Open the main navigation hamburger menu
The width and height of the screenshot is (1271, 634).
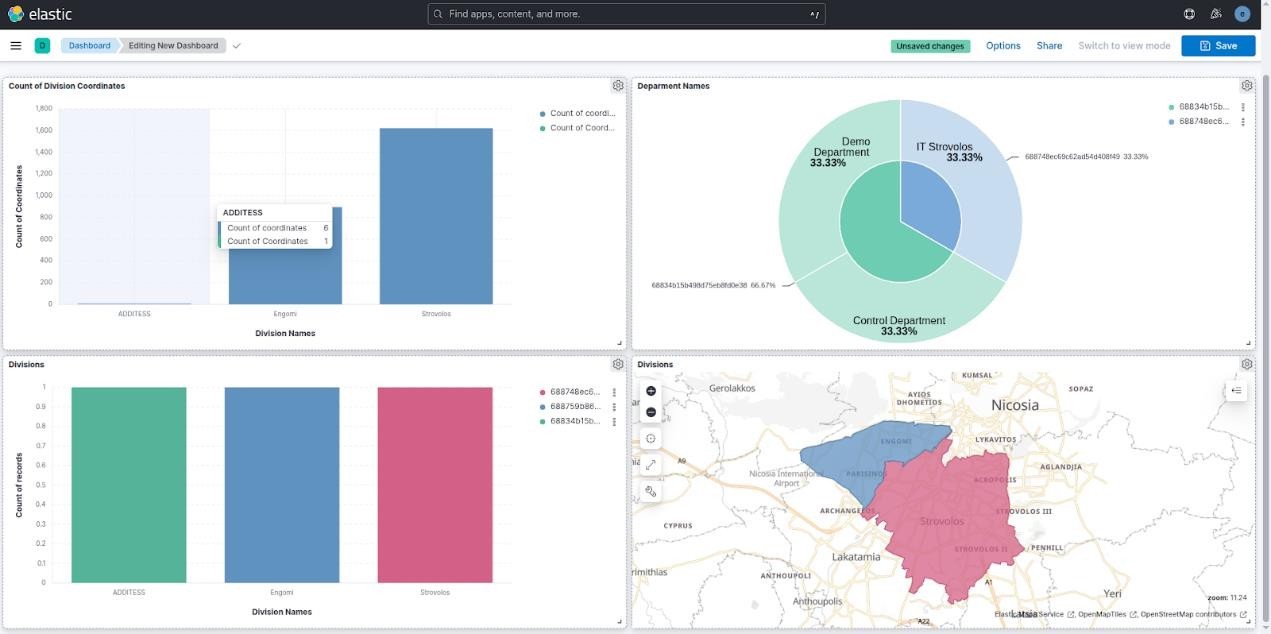tap(15, 45)
